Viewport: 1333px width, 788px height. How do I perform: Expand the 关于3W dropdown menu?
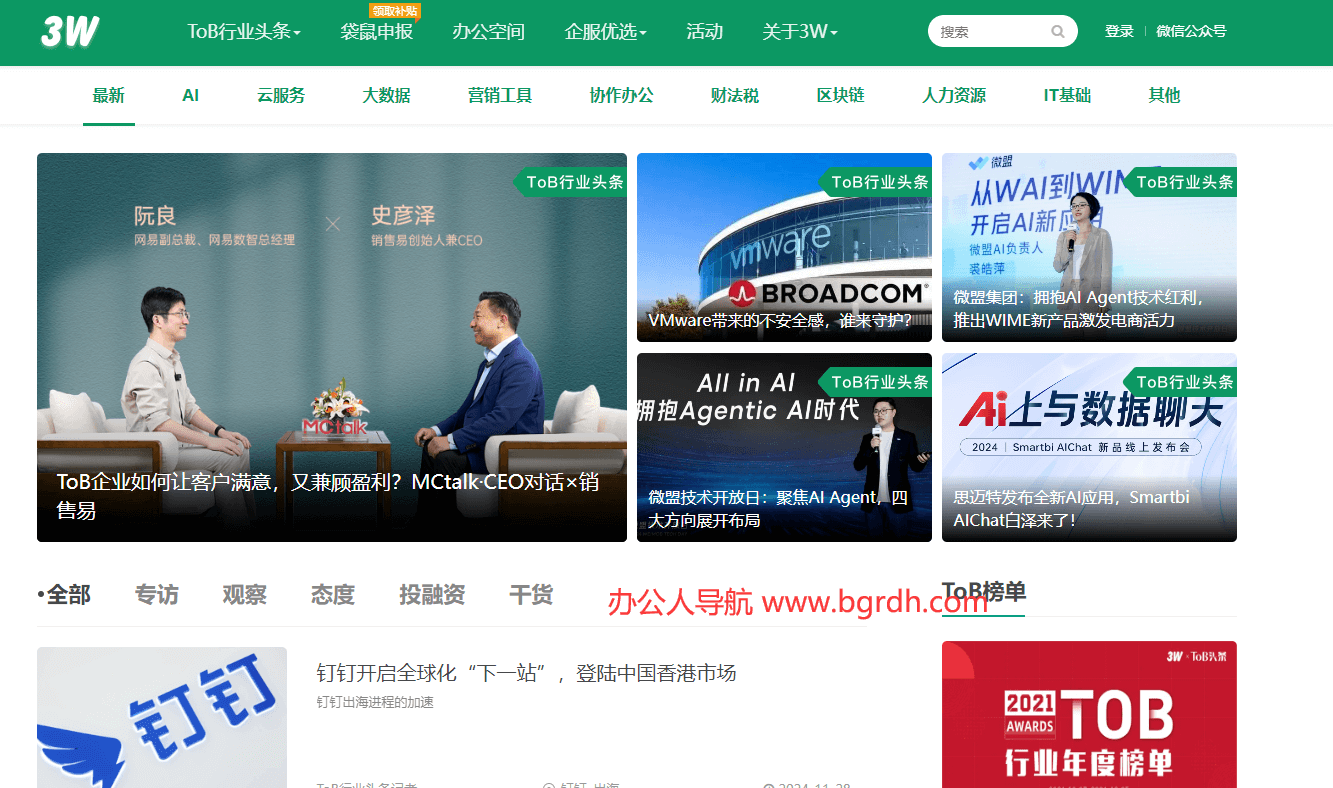[799, 32]
